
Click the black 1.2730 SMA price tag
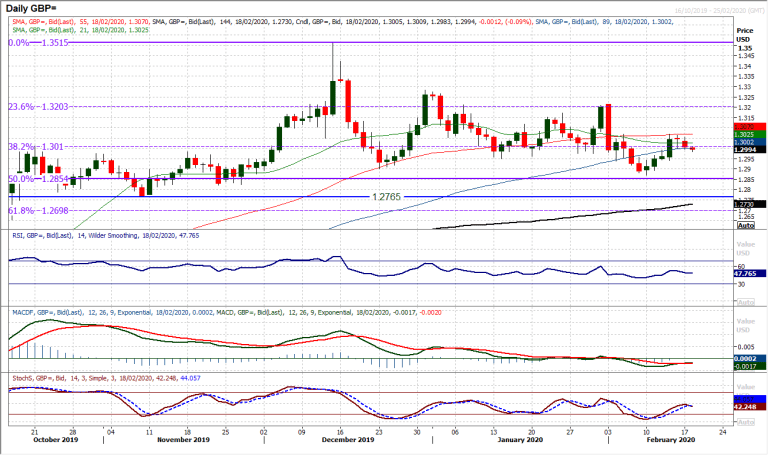750,204
